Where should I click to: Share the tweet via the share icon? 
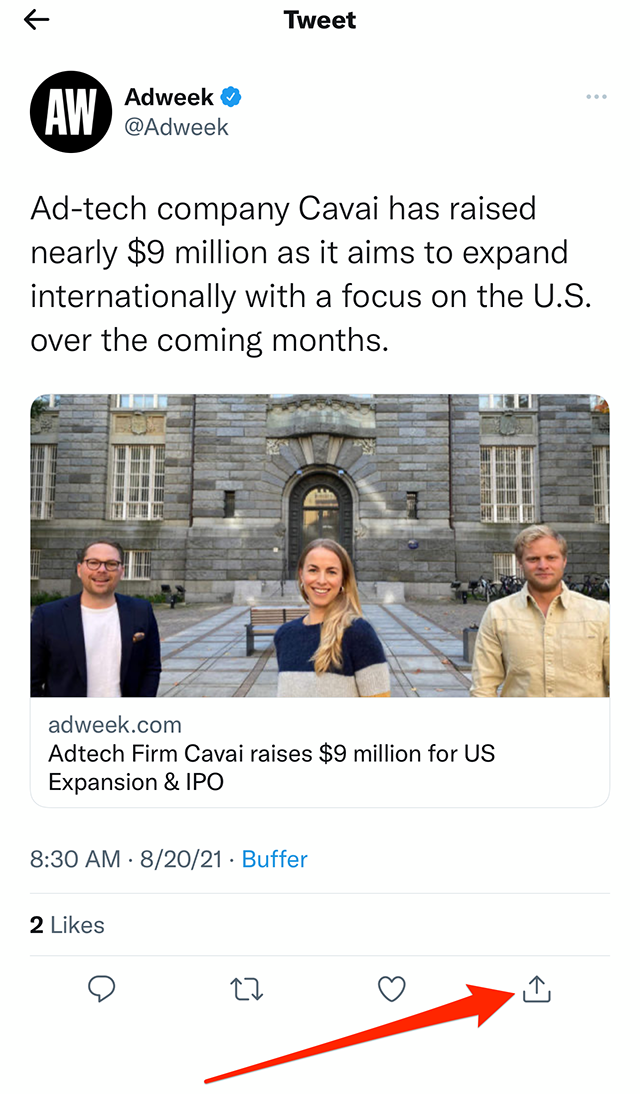pyautogui.click(x=537, y=989)
